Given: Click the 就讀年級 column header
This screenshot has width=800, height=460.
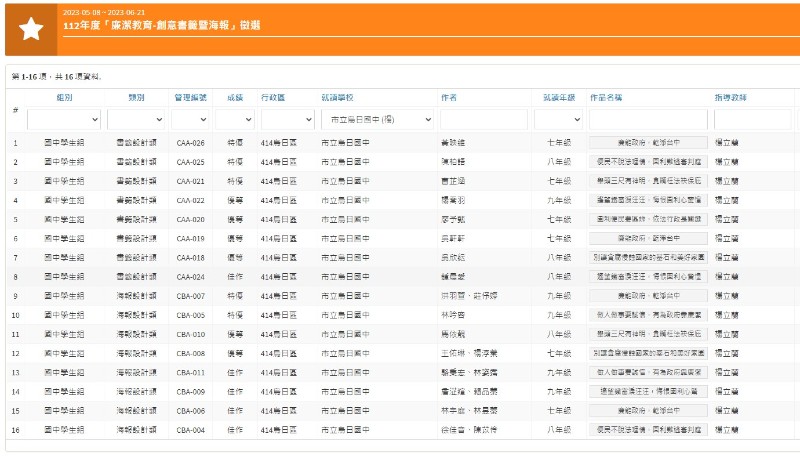Looking at the screenshot, I should [x=558, y=98].
